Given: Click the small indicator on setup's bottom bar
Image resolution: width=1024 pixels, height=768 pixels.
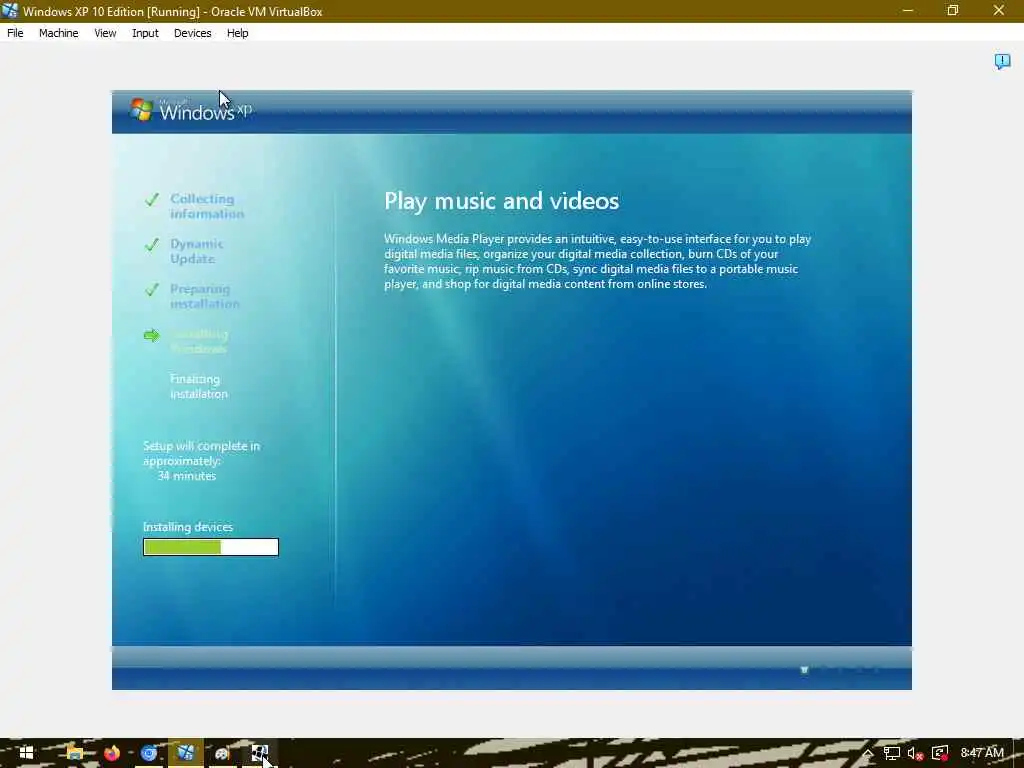Looking at the screenshot, I should point(805,669).
